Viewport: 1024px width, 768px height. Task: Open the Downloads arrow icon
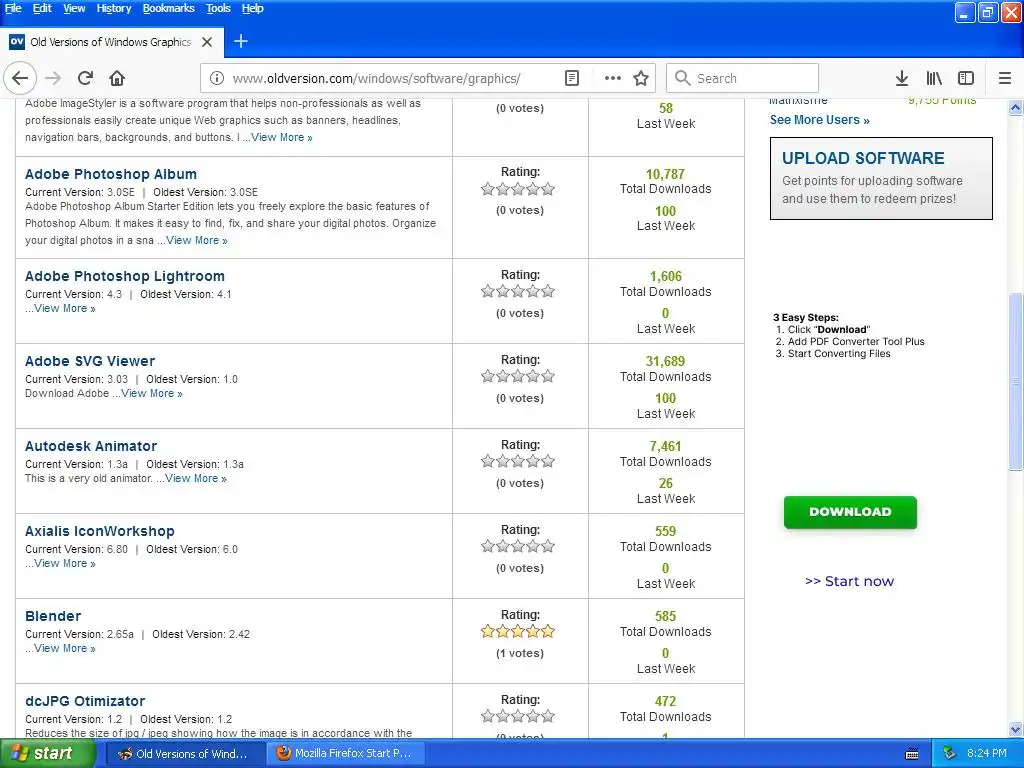click(901, 78)
